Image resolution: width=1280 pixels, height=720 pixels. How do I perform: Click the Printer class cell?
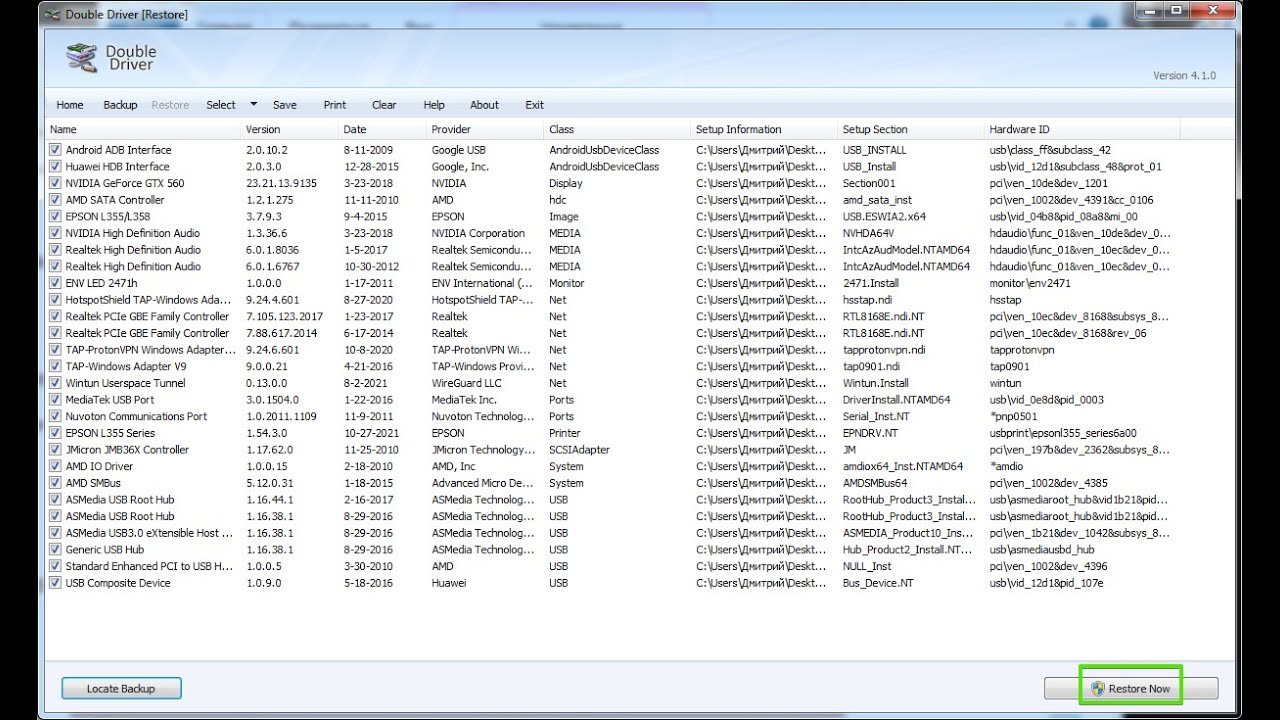[565, 433]
